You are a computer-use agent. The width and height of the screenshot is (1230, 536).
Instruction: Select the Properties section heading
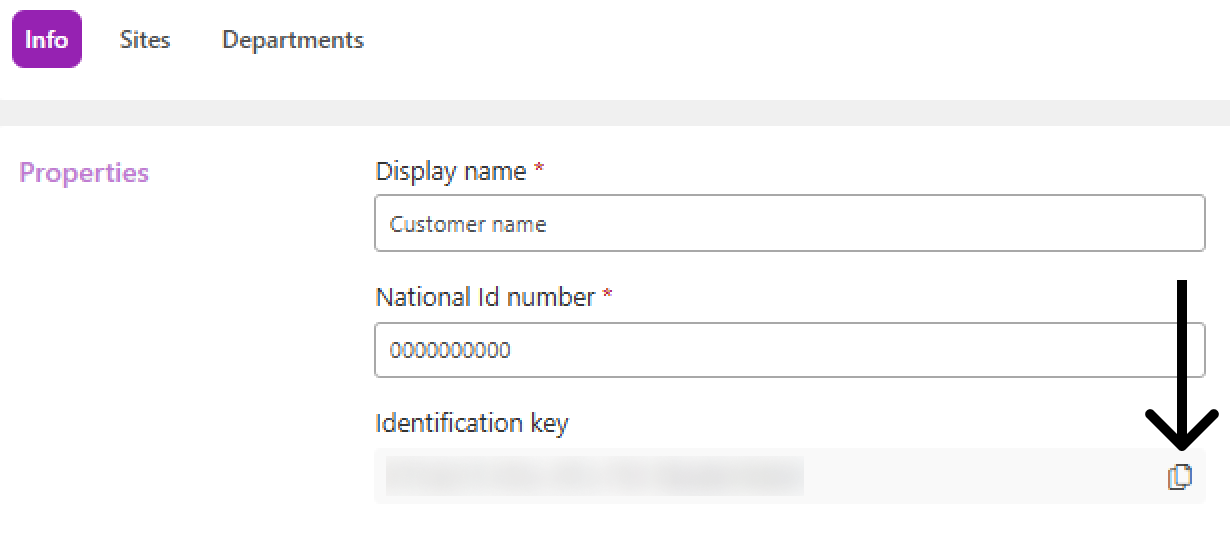click(84, 173)
